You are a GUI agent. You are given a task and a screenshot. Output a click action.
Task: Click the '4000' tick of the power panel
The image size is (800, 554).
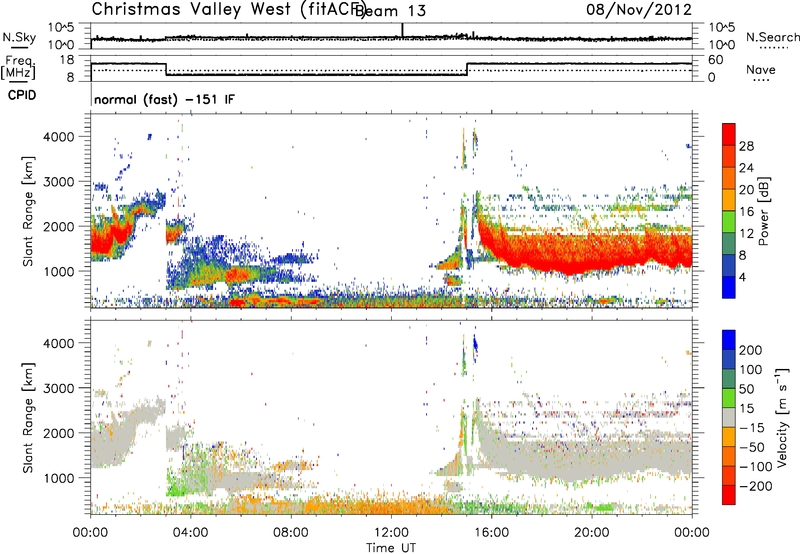pyautogui.click(x=59, y=137)
